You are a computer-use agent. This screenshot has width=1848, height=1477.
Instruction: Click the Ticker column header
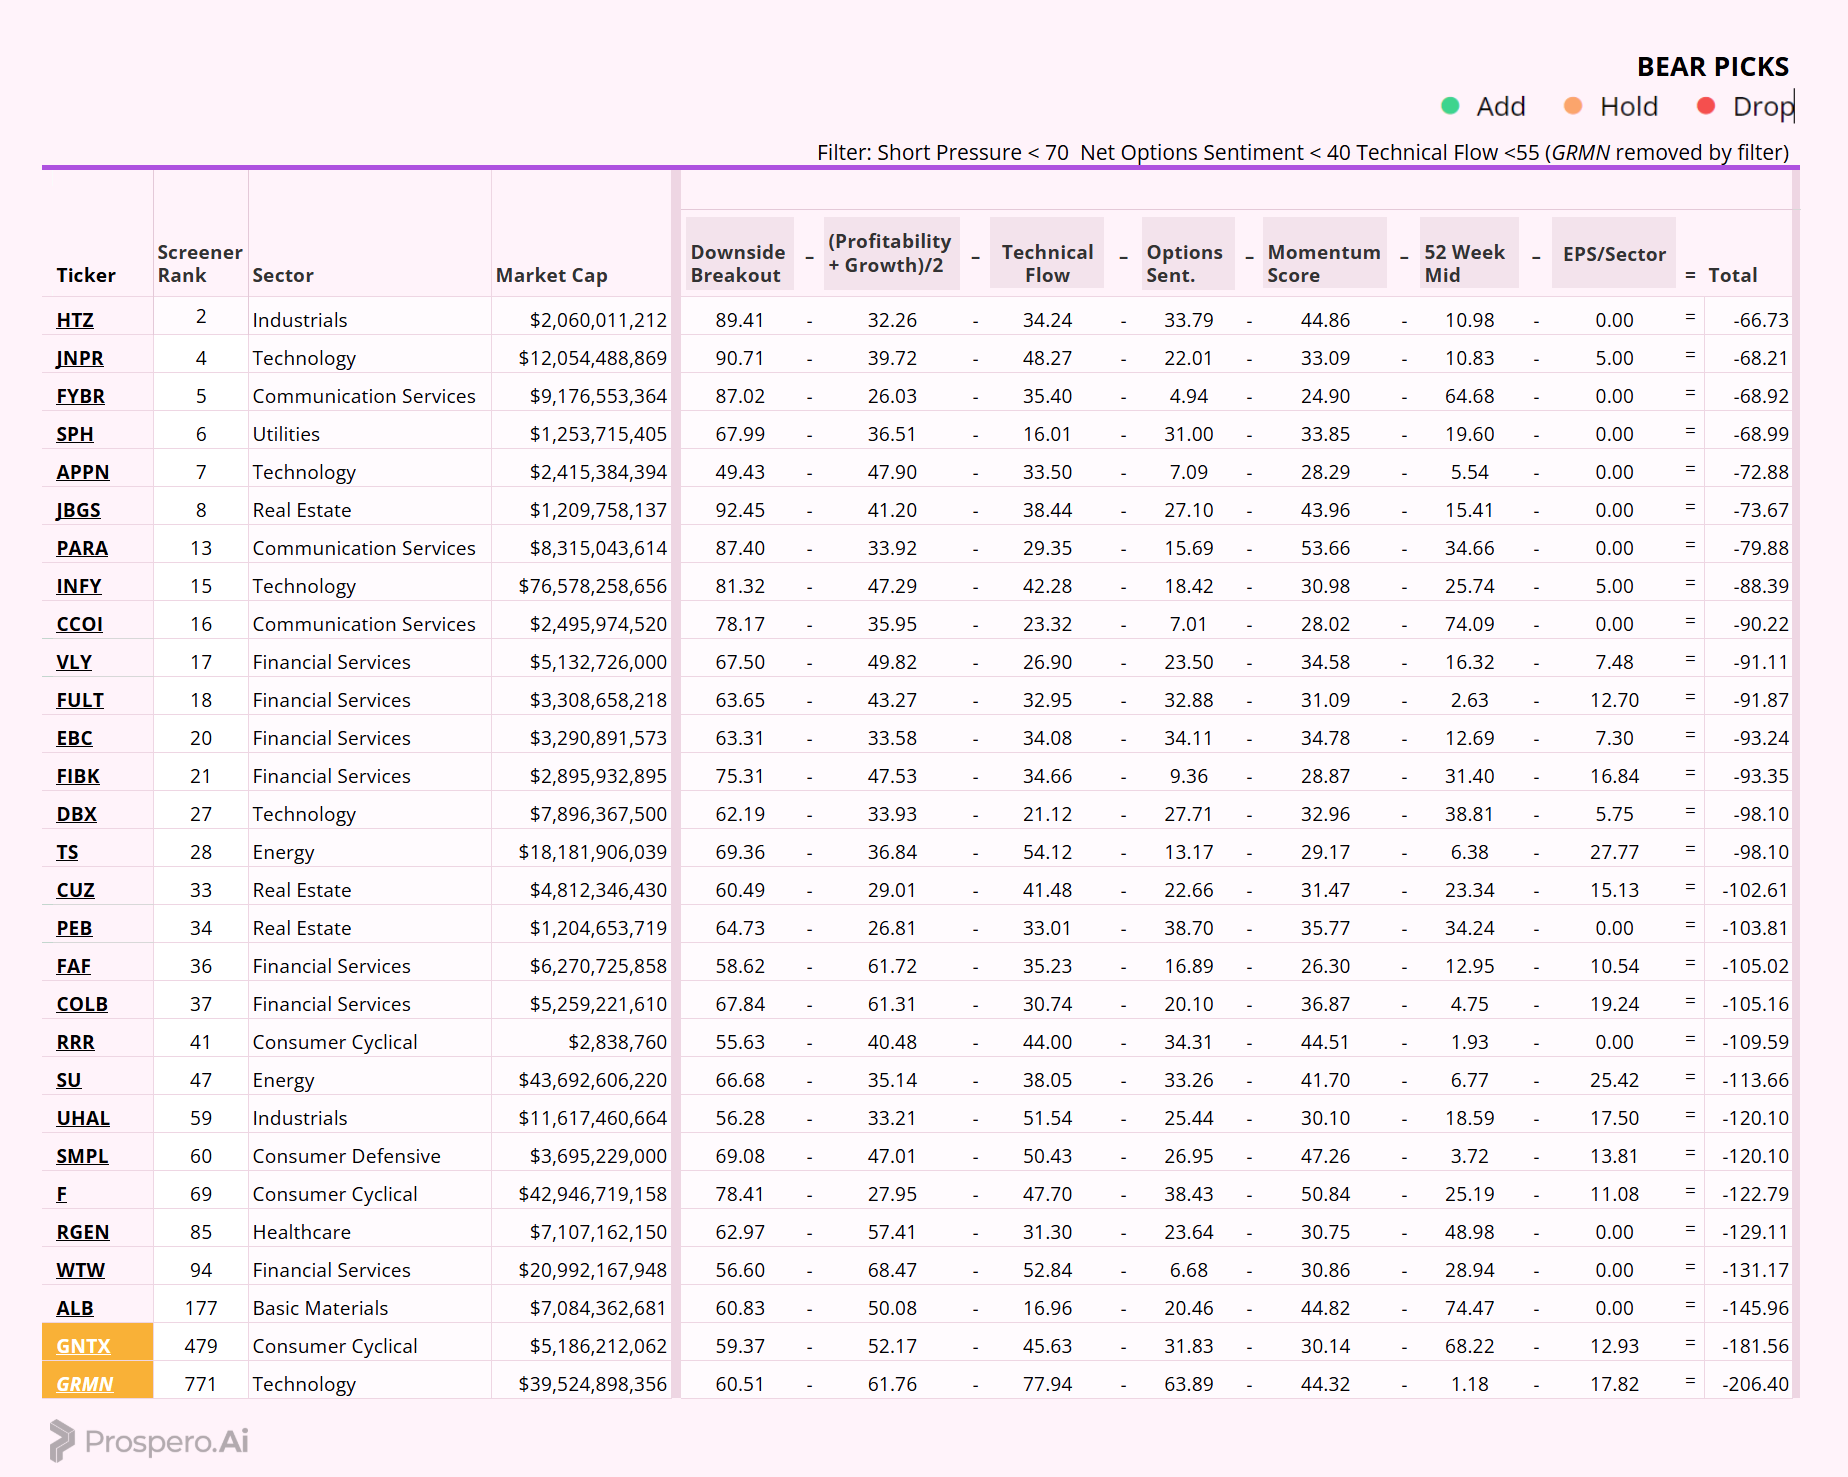pos(86,275)
